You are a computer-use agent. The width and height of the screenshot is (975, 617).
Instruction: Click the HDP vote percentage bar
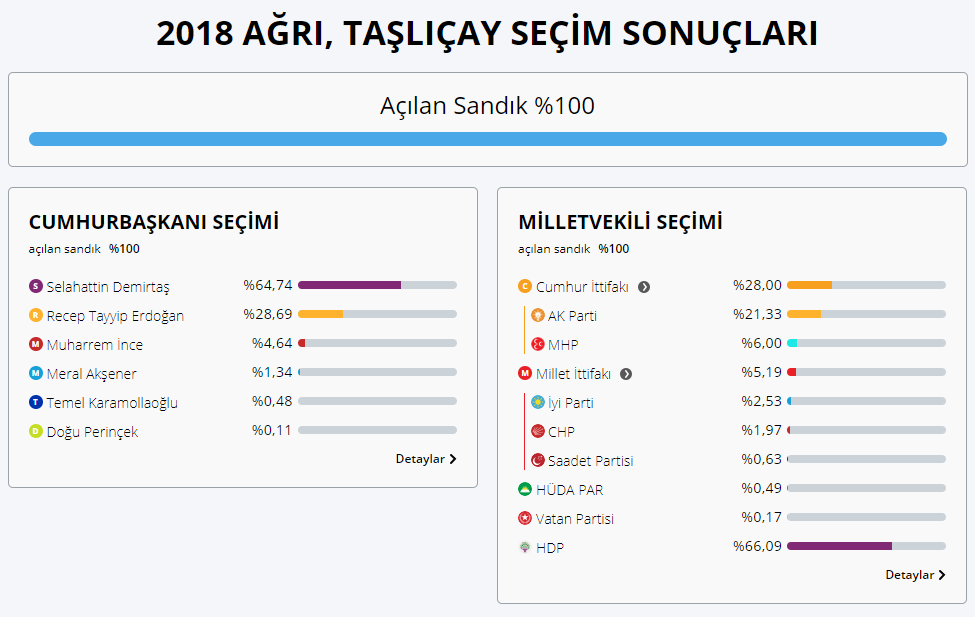tap(866, 546)
